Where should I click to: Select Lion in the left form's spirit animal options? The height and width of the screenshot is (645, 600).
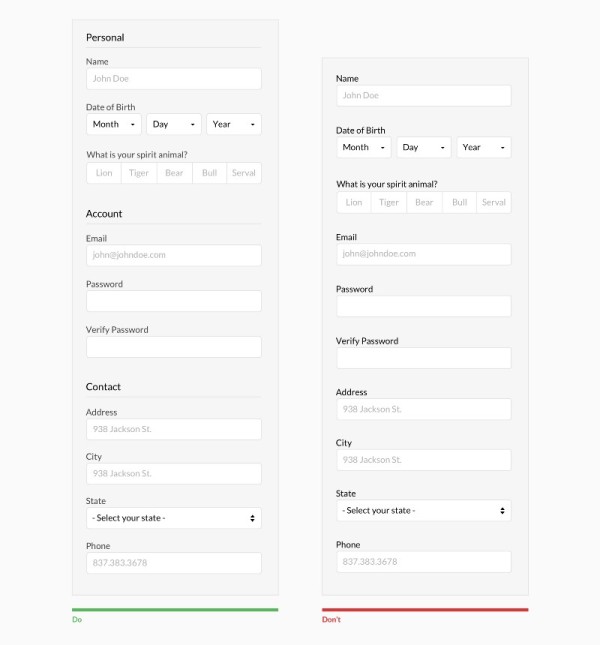tap(104, 173)
